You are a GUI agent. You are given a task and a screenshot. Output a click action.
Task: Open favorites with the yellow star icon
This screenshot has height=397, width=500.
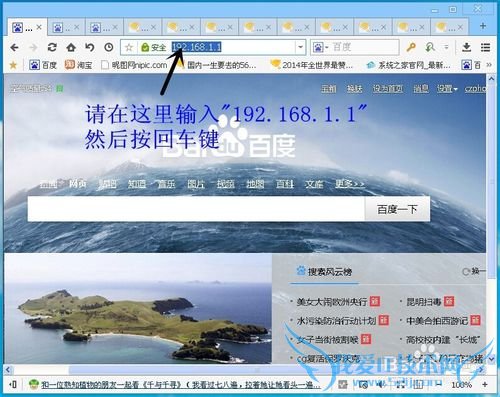pos(13,65)
